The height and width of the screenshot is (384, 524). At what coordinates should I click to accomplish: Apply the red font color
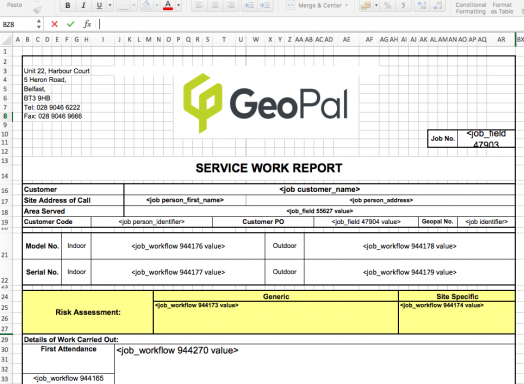tap(168, 5)
